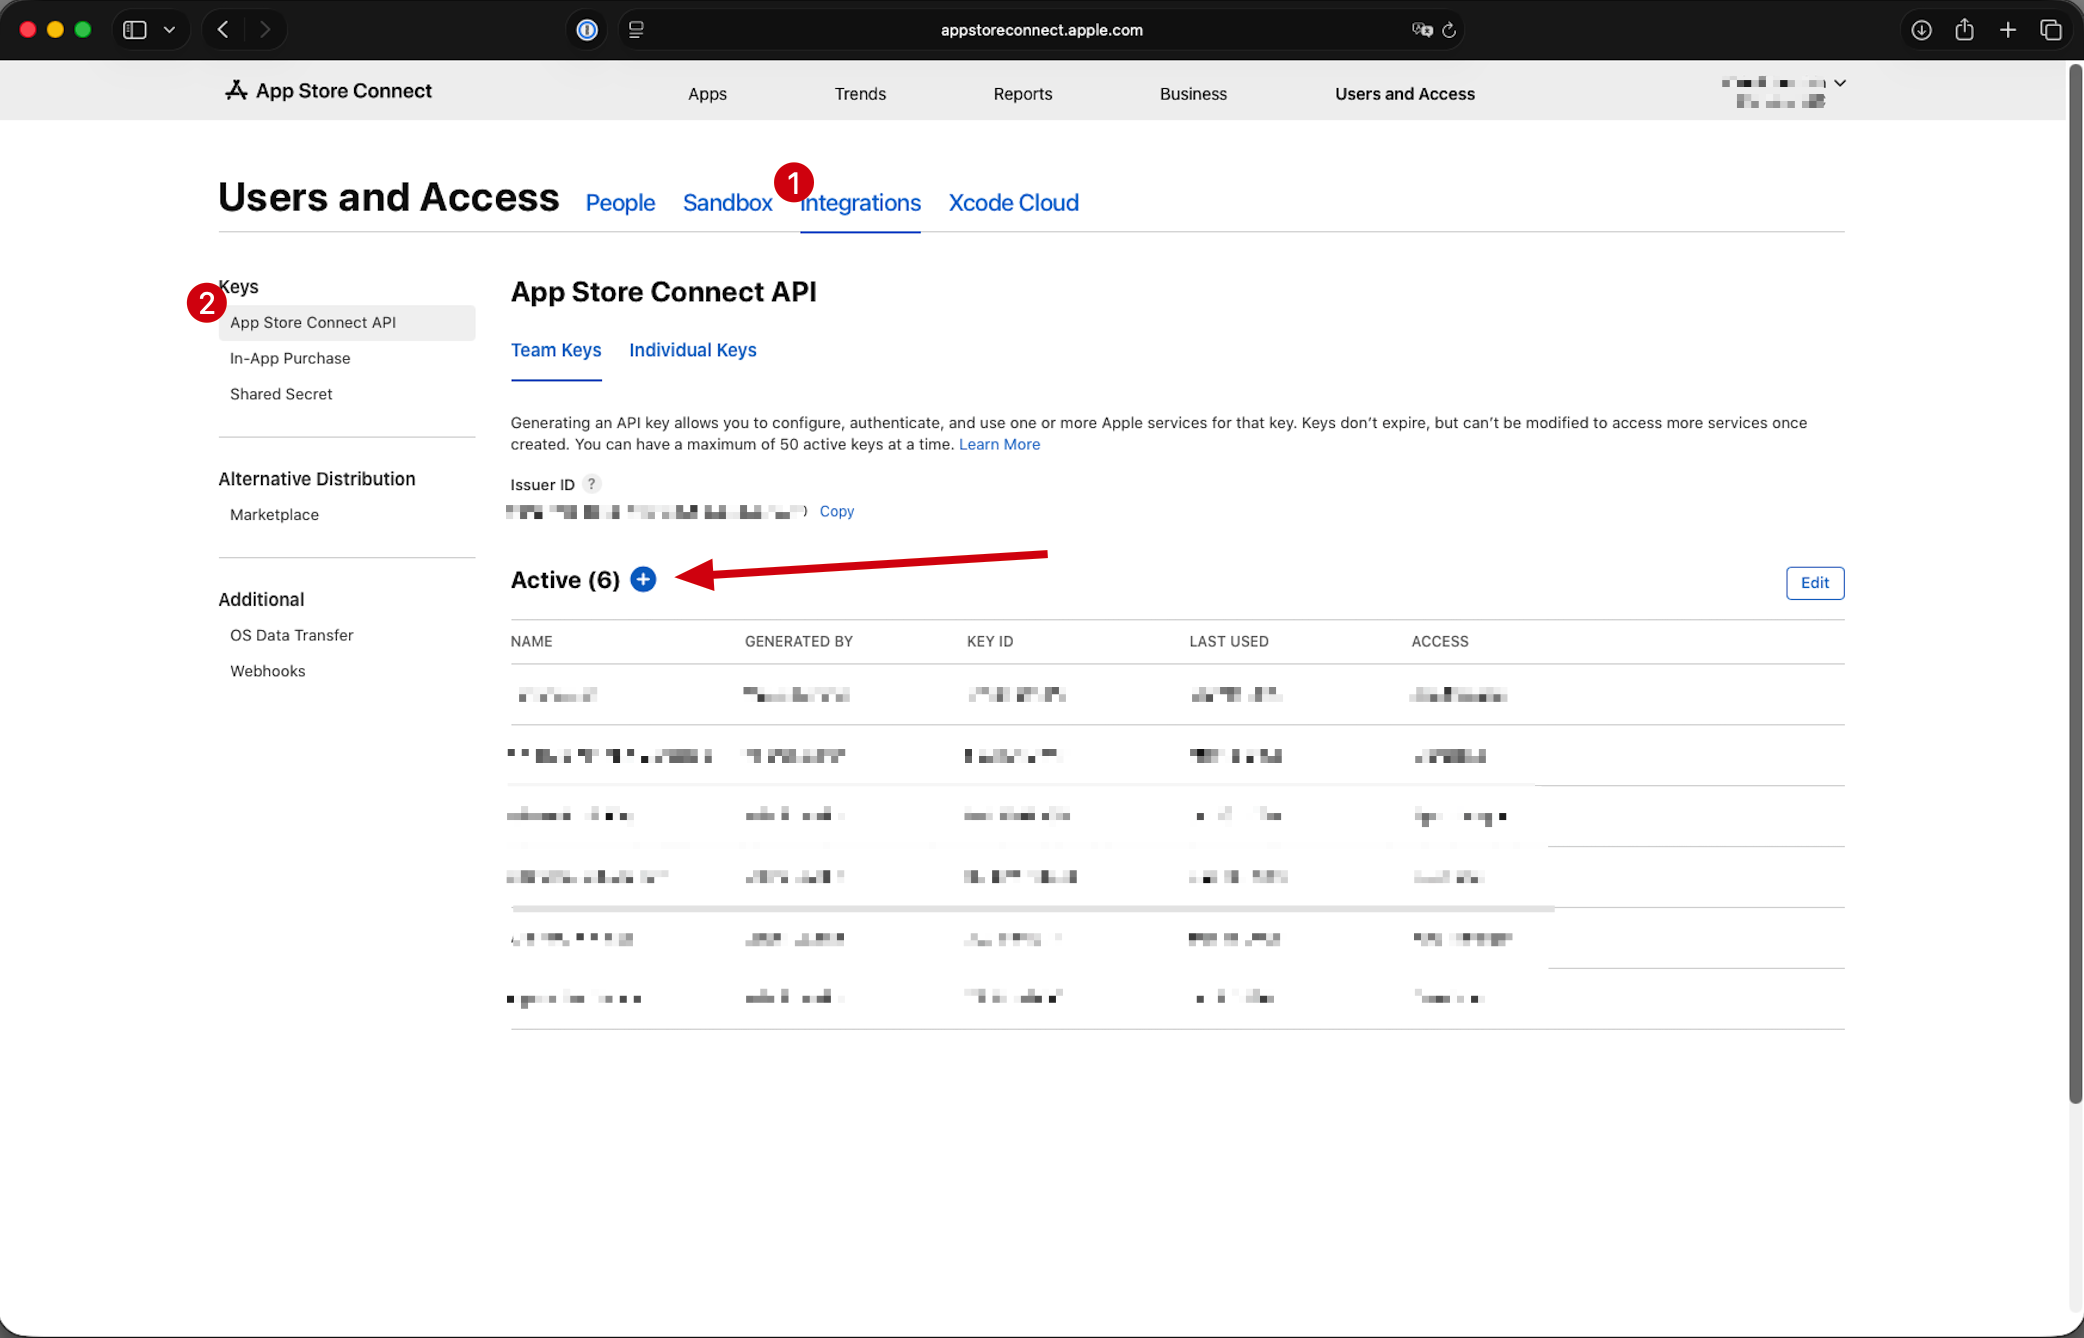Click the Learn More link
Viewport: 2084px width, 1338px height.
[999, 444]
